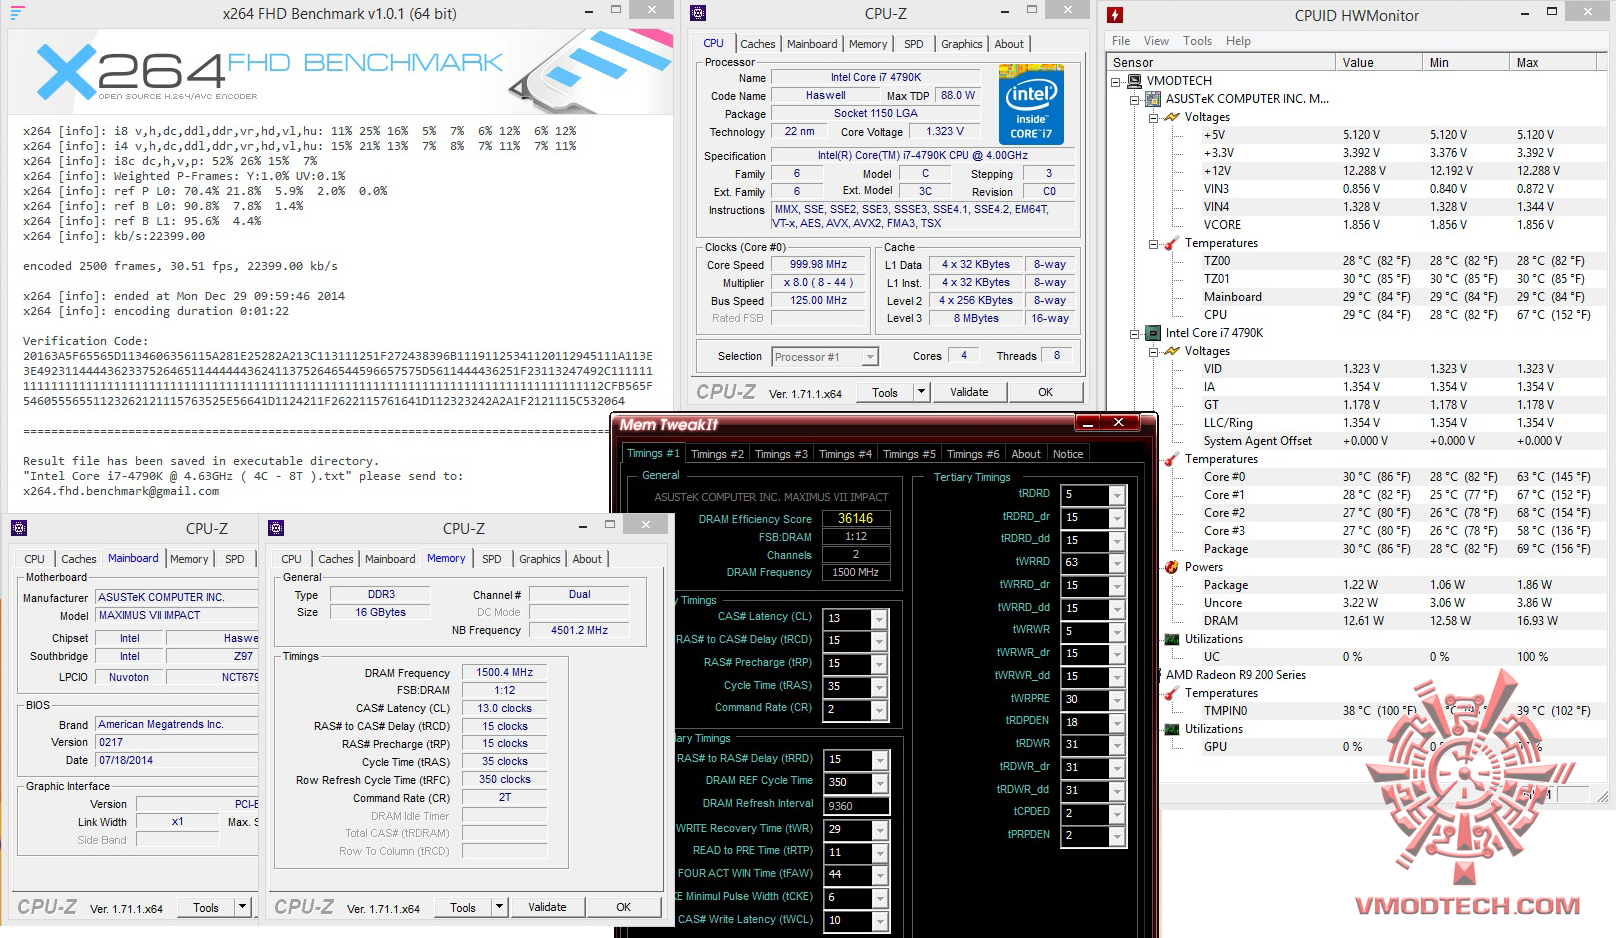Open the Notice tab in MemTweakIt
The height and width of the screenshot is (938, 1616).
pyautogui.click(x=1068, y=454)
